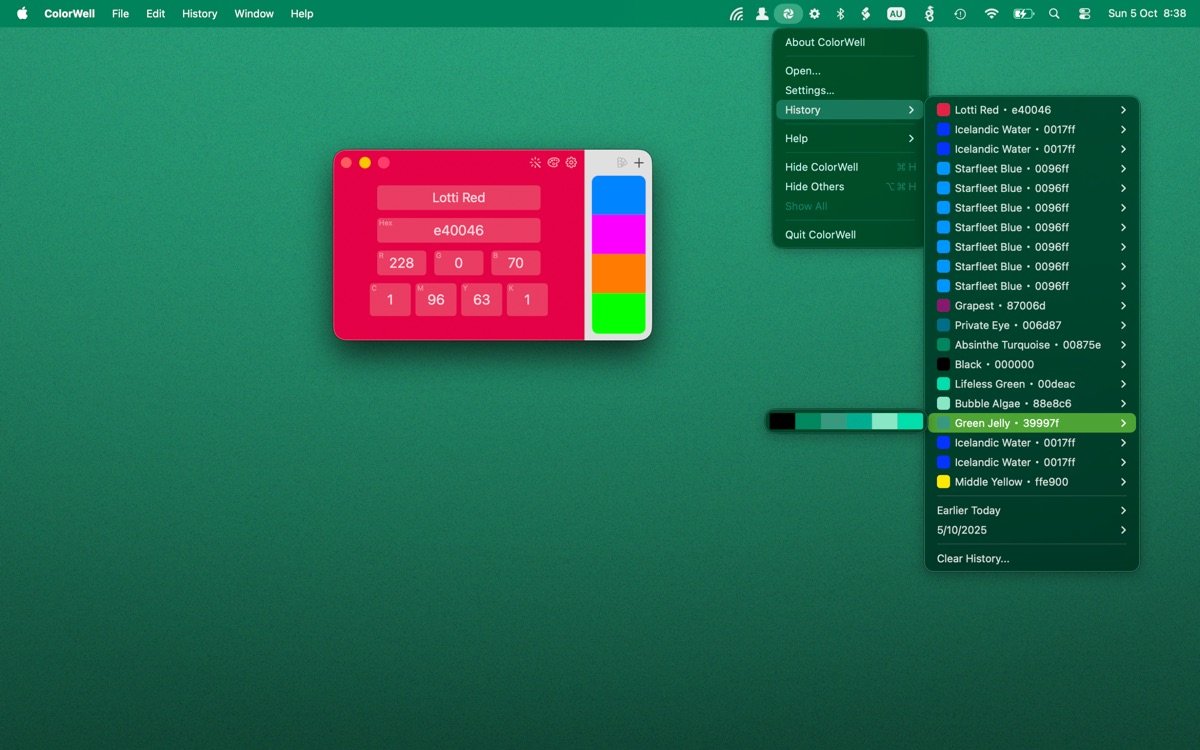This screenshot has height=750, width=1200.
Task: Click the Hex field showing e40046
Action: coord(458,230)
